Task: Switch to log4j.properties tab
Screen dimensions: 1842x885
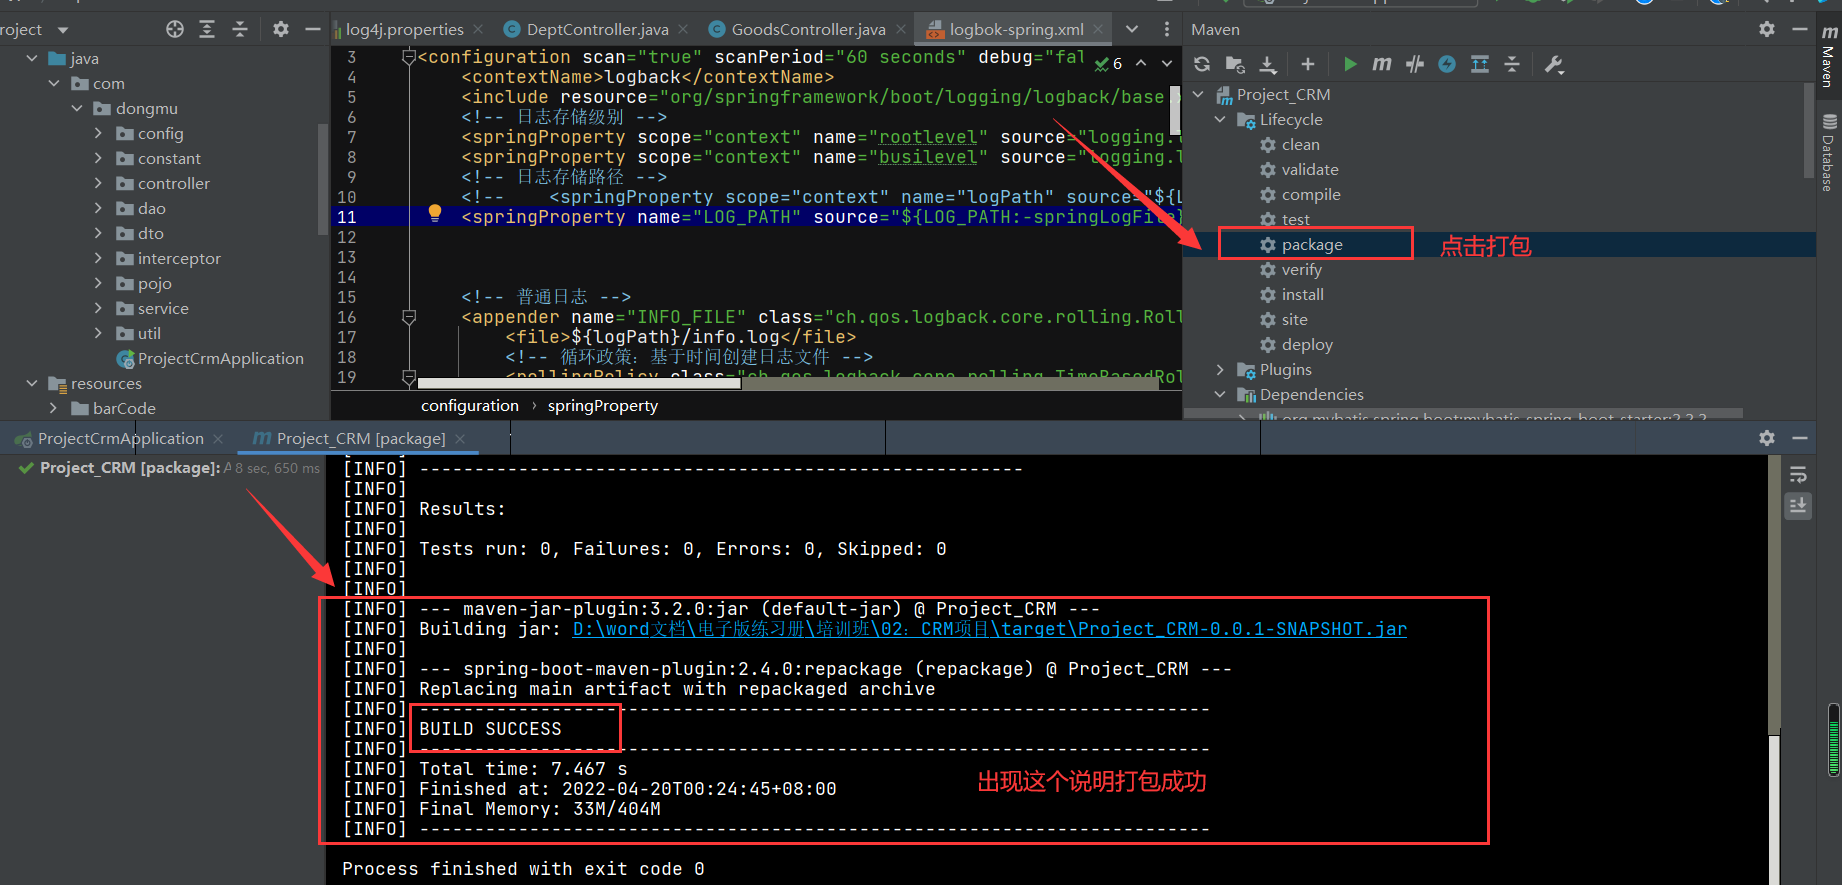Action: 404,30
